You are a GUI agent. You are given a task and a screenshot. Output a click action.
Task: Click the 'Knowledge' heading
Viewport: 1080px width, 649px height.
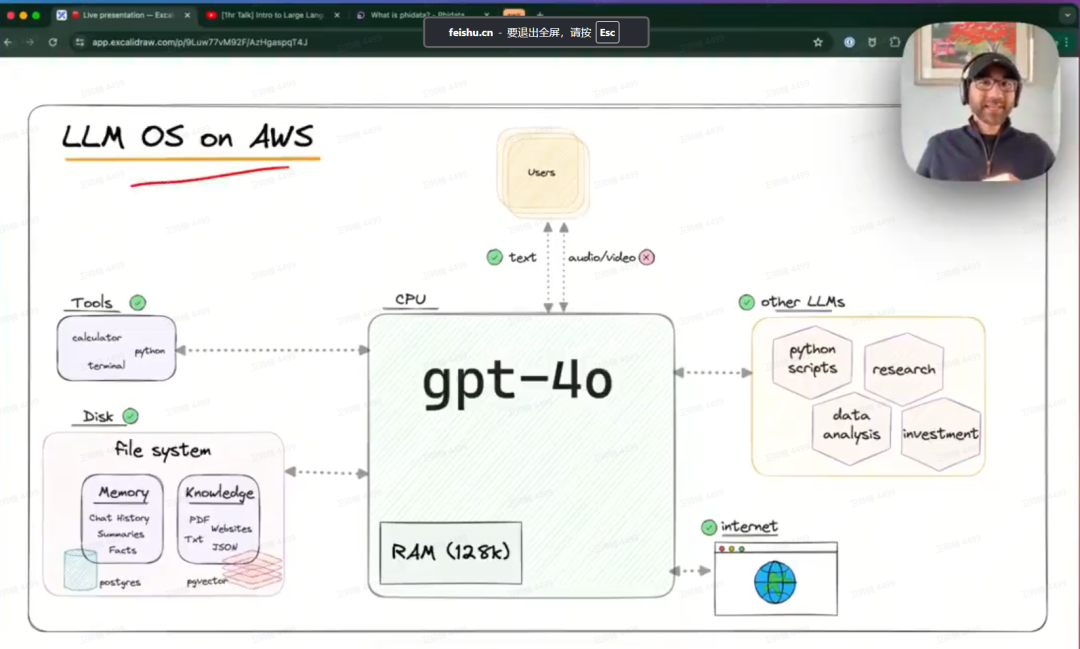tap(219, 492)
